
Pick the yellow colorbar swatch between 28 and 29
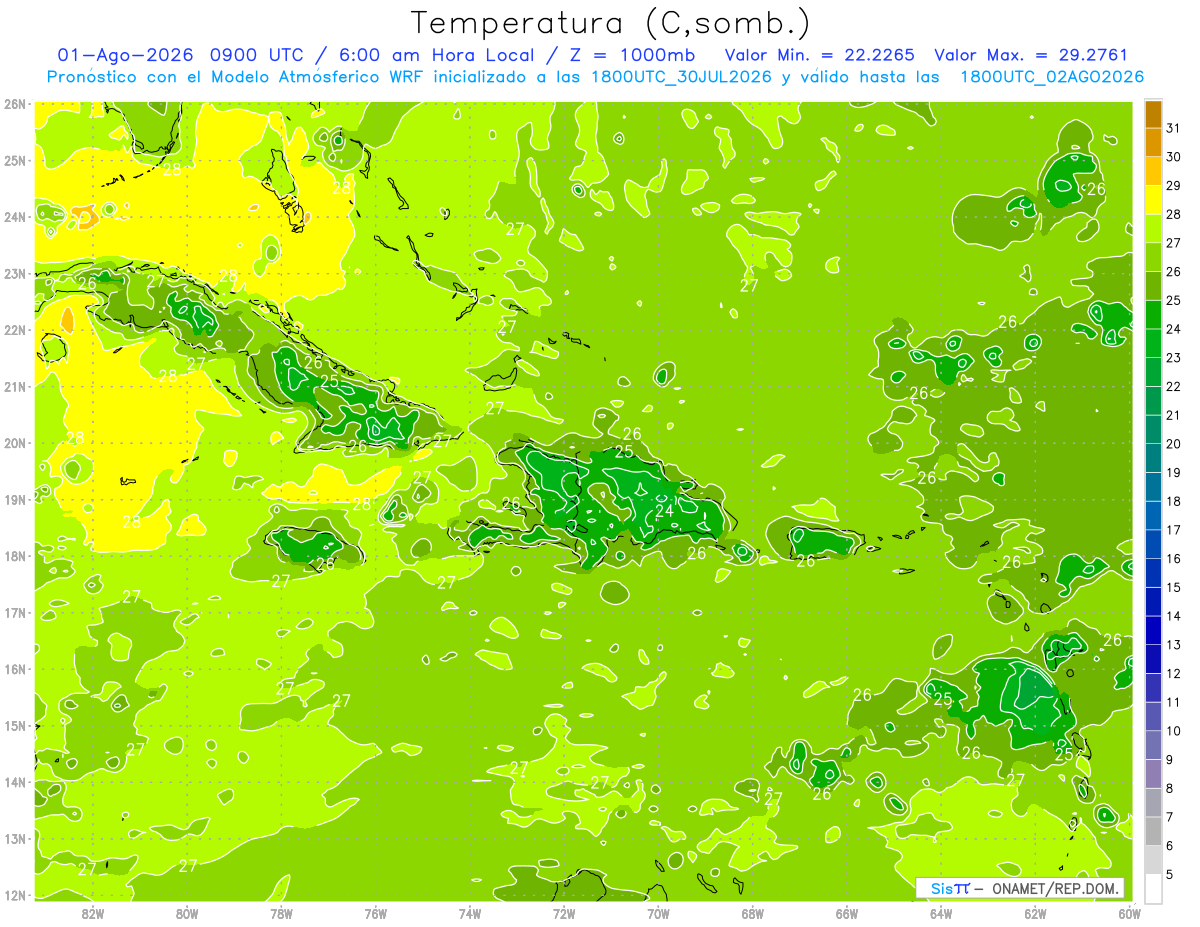tap(1153, 199)
